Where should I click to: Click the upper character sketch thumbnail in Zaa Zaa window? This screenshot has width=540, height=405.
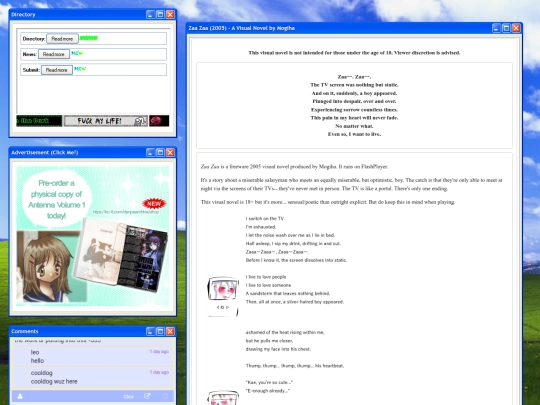click(223, 296)
